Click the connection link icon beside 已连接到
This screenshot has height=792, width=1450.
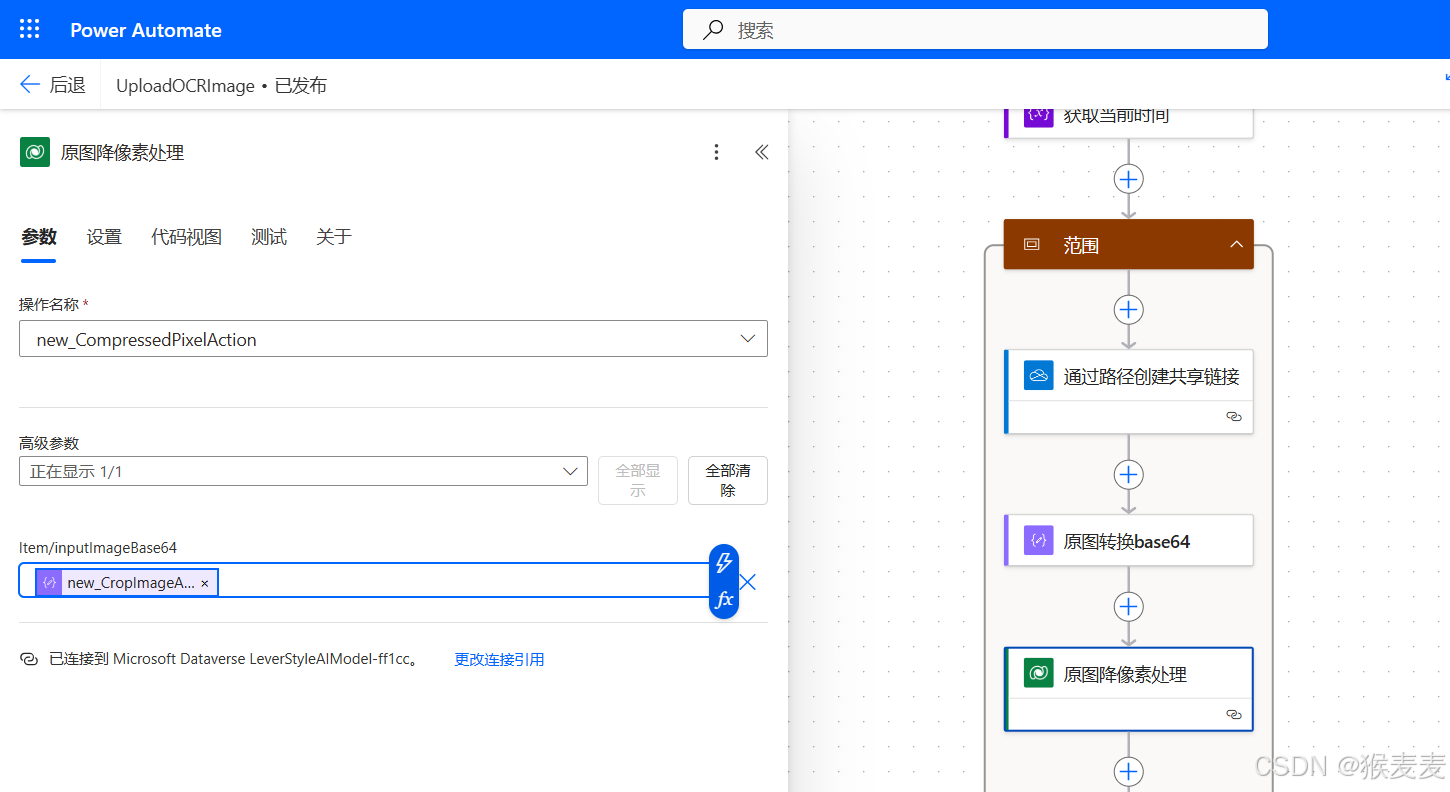pos(29,660)
